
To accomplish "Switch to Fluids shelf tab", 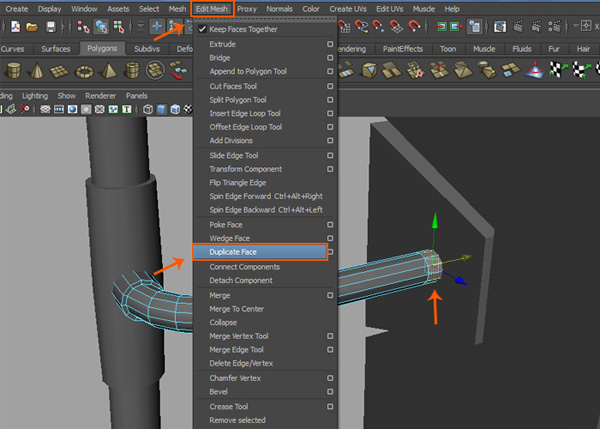I will (x=522, y=49).
